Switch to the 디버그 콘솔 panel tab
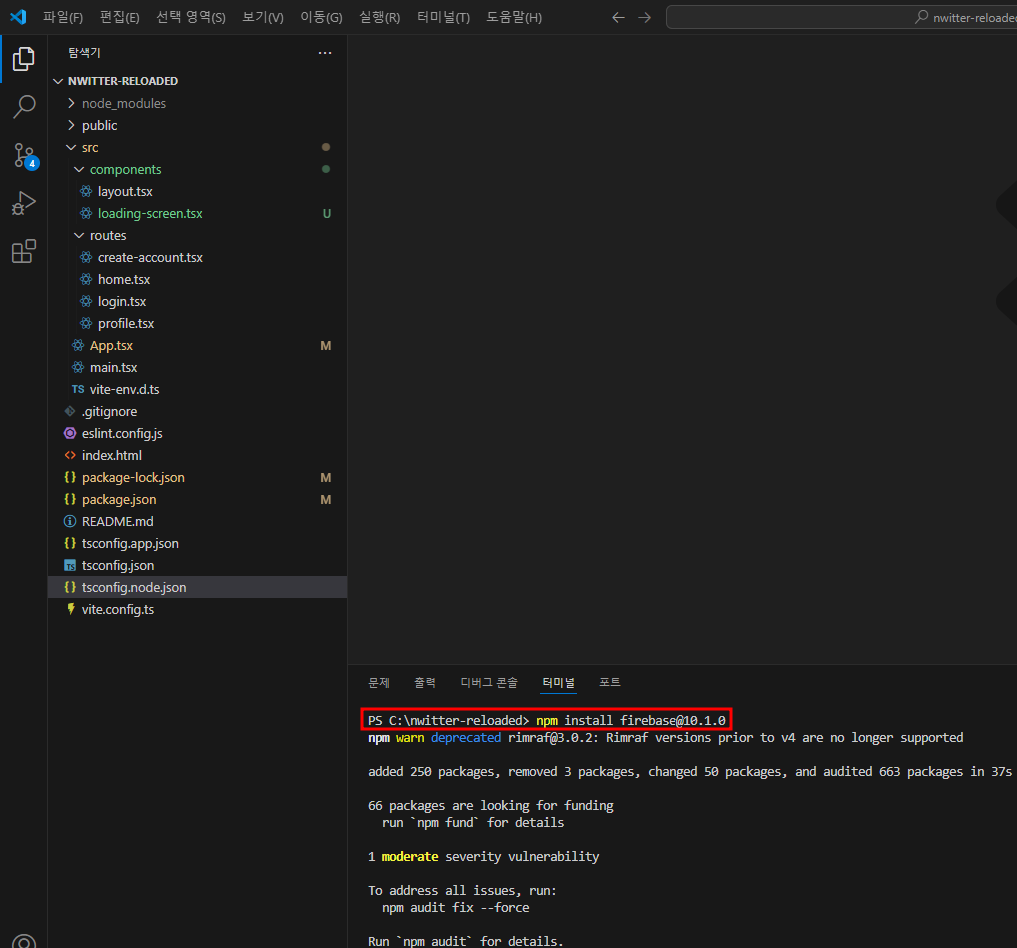1017x948 pixels. (489, 683)
